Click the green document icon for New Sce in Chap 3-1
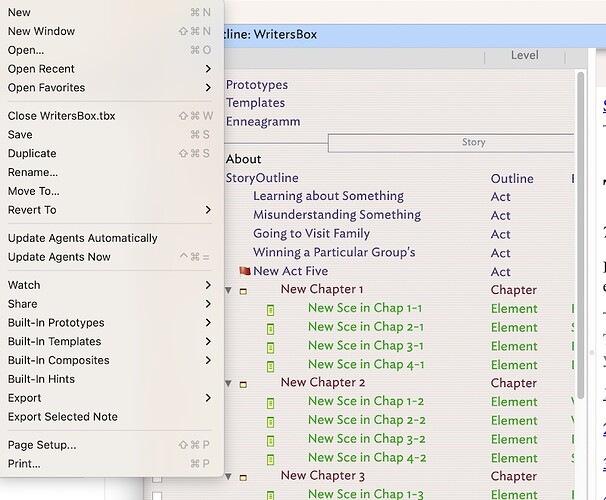606x500 pixels. pos(270,346)
